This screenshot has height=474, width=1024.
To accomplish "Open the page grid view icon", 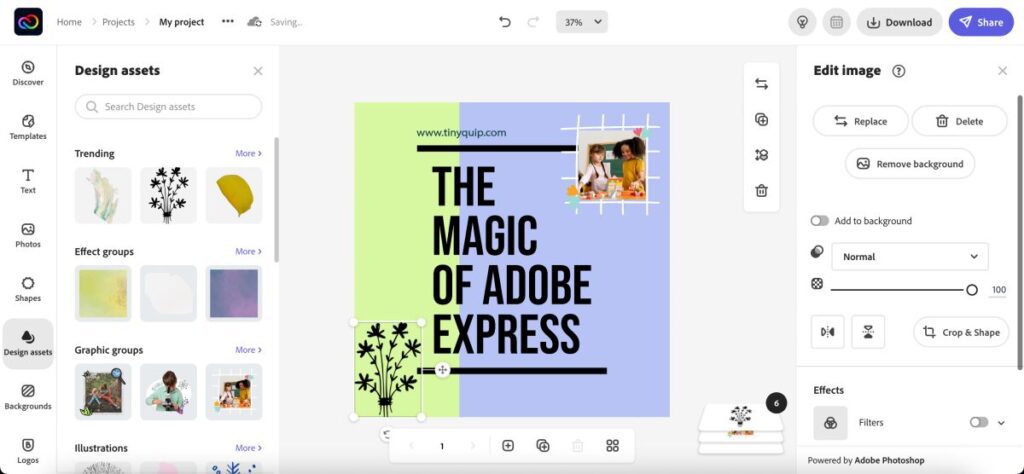I will click(x=613, y=445).
